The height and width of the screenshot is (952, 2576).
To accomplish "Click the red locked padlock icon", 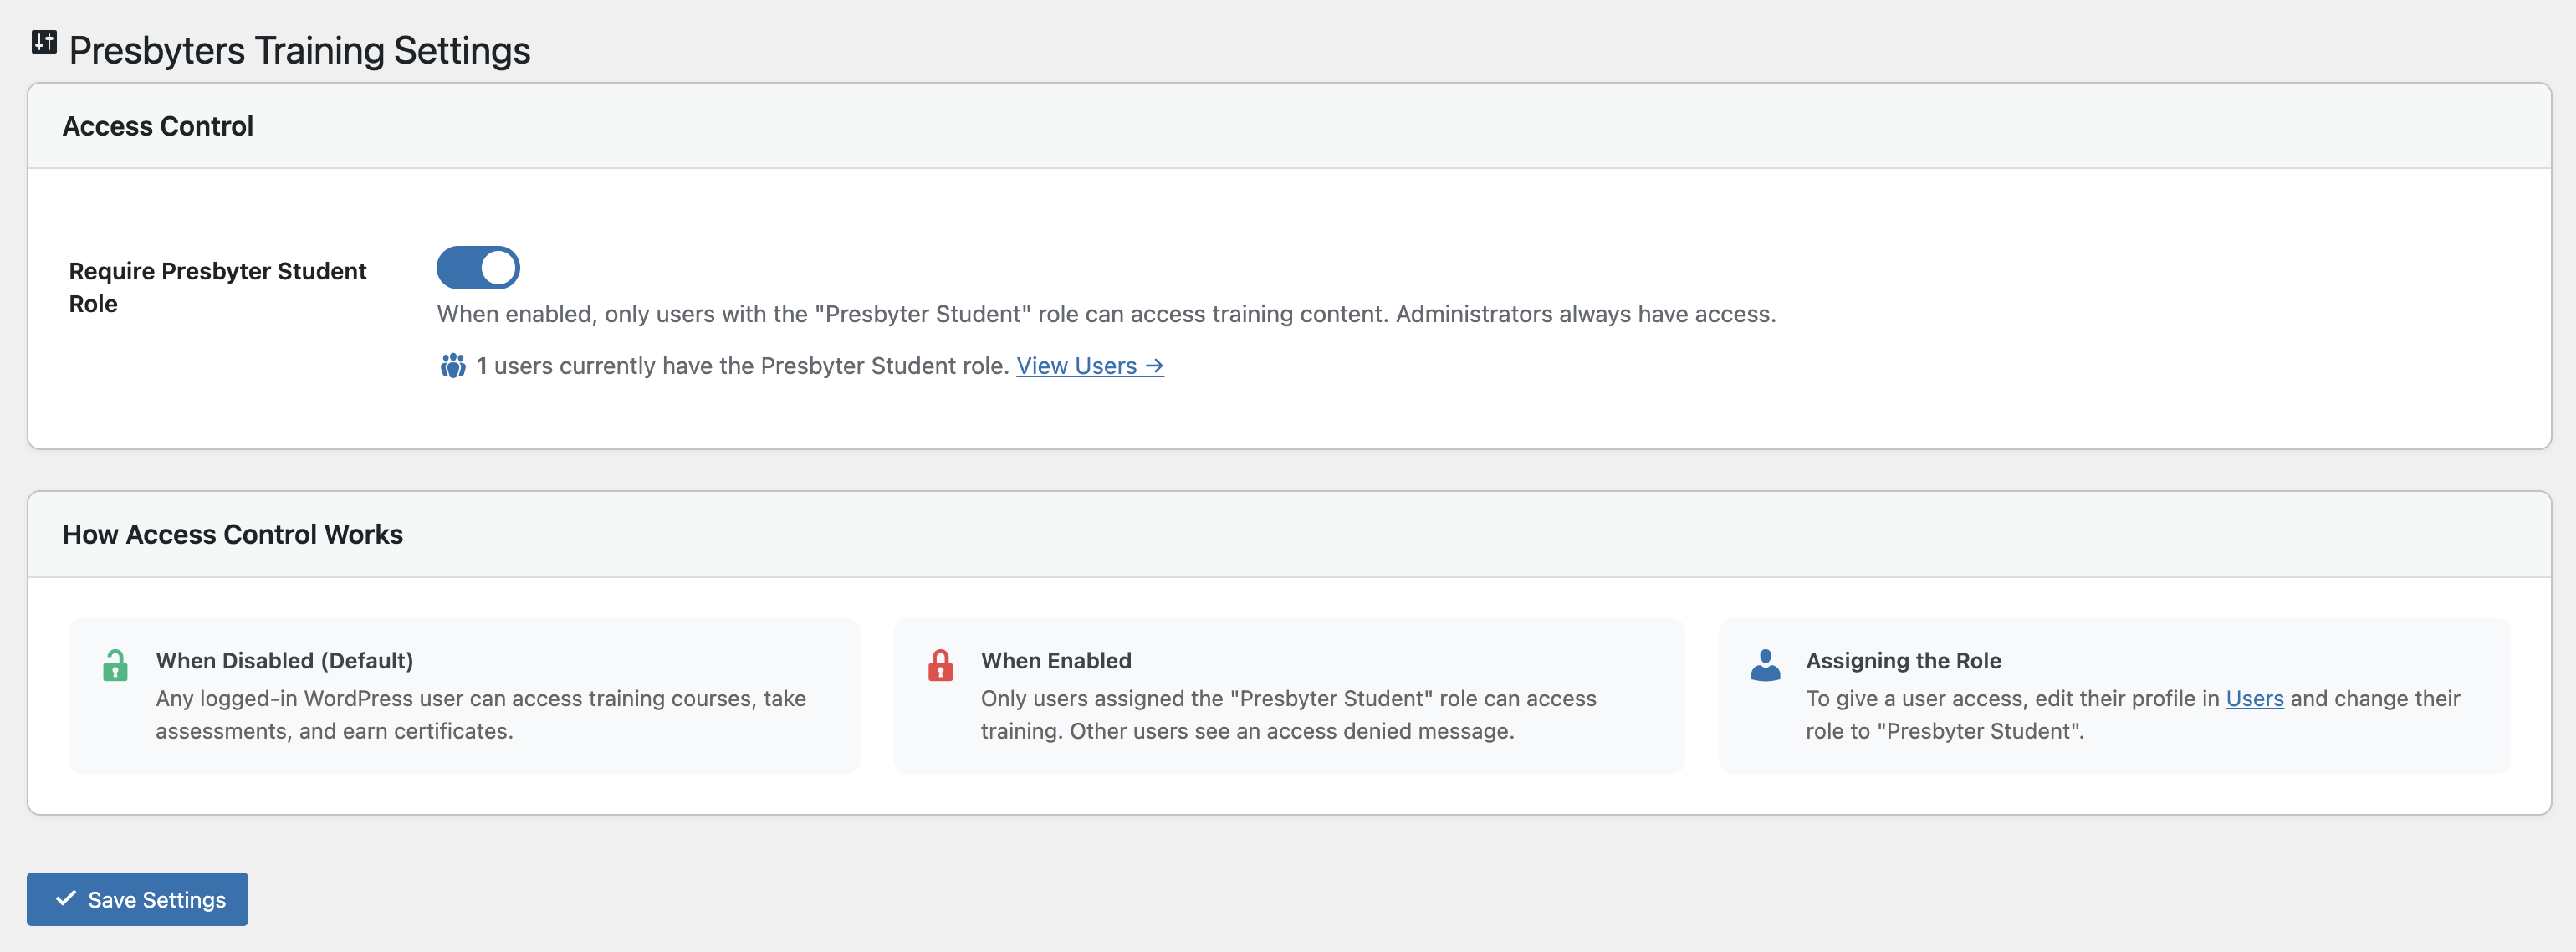I will tap(940, 665).
